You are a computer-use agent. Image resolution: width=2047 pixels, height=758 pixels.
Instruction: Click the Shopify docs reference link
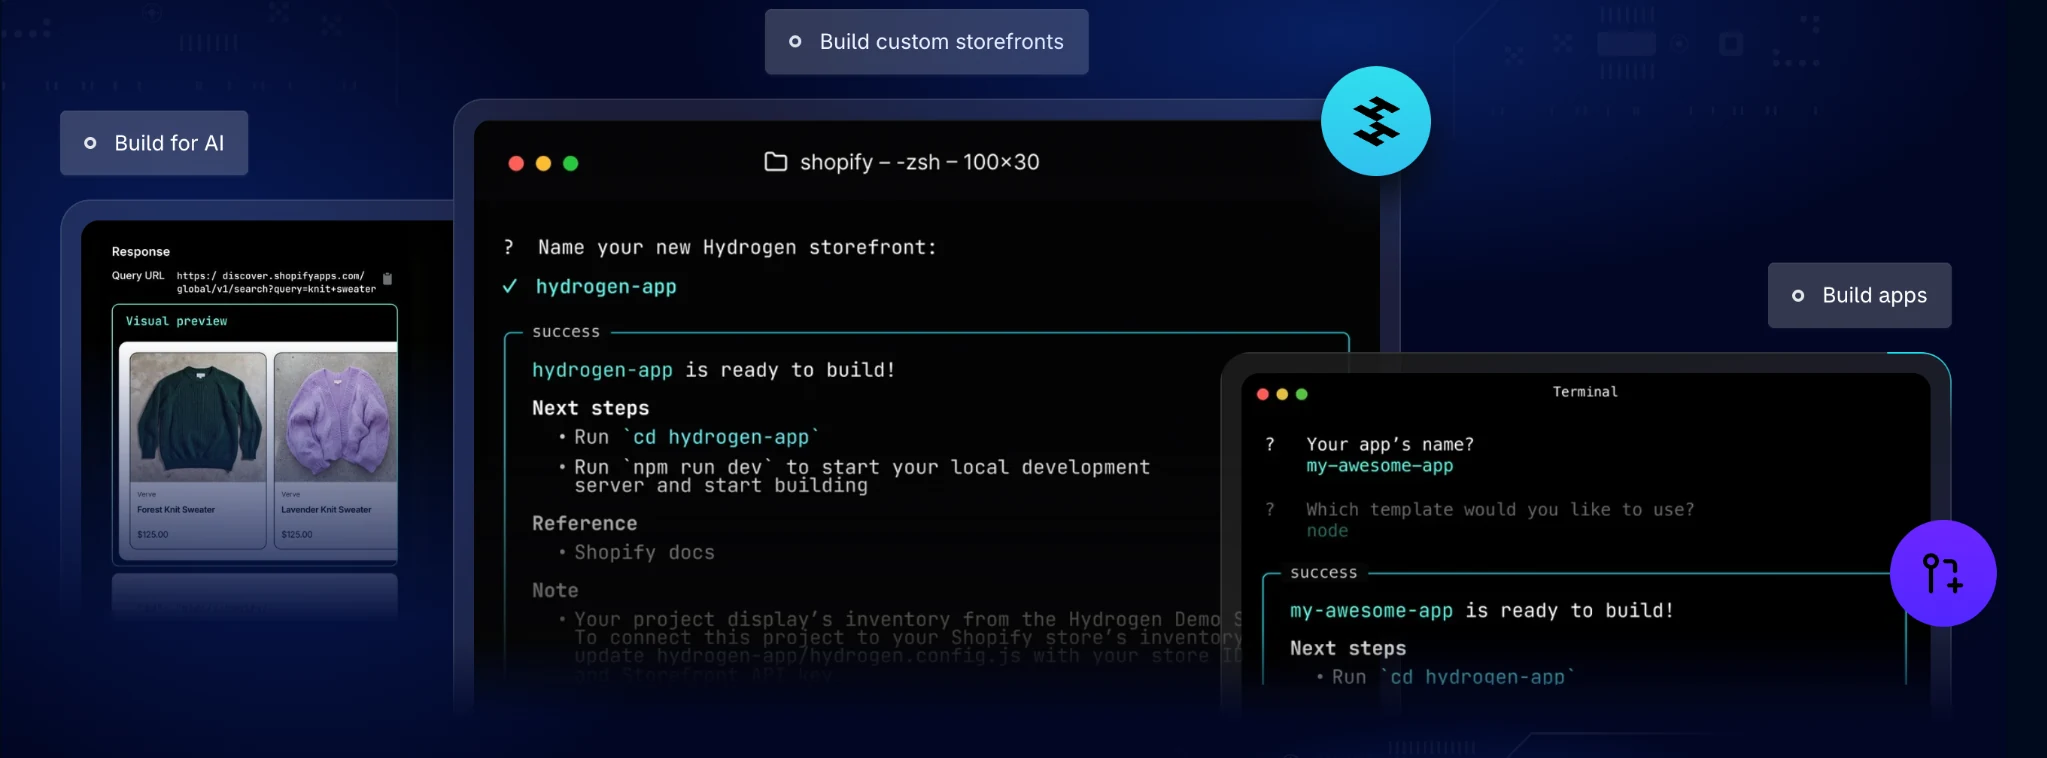[644, 553]
